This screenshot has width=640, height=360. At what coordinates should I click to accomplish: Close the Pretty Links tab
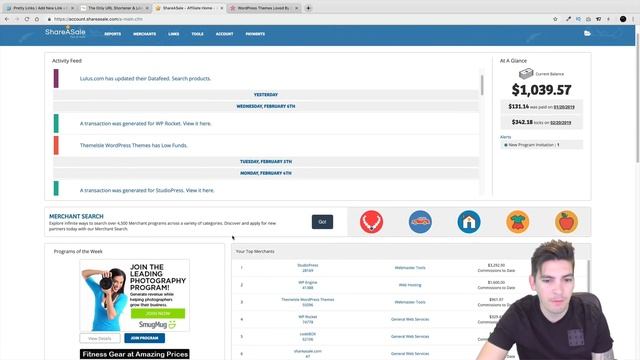click(73, 8)
